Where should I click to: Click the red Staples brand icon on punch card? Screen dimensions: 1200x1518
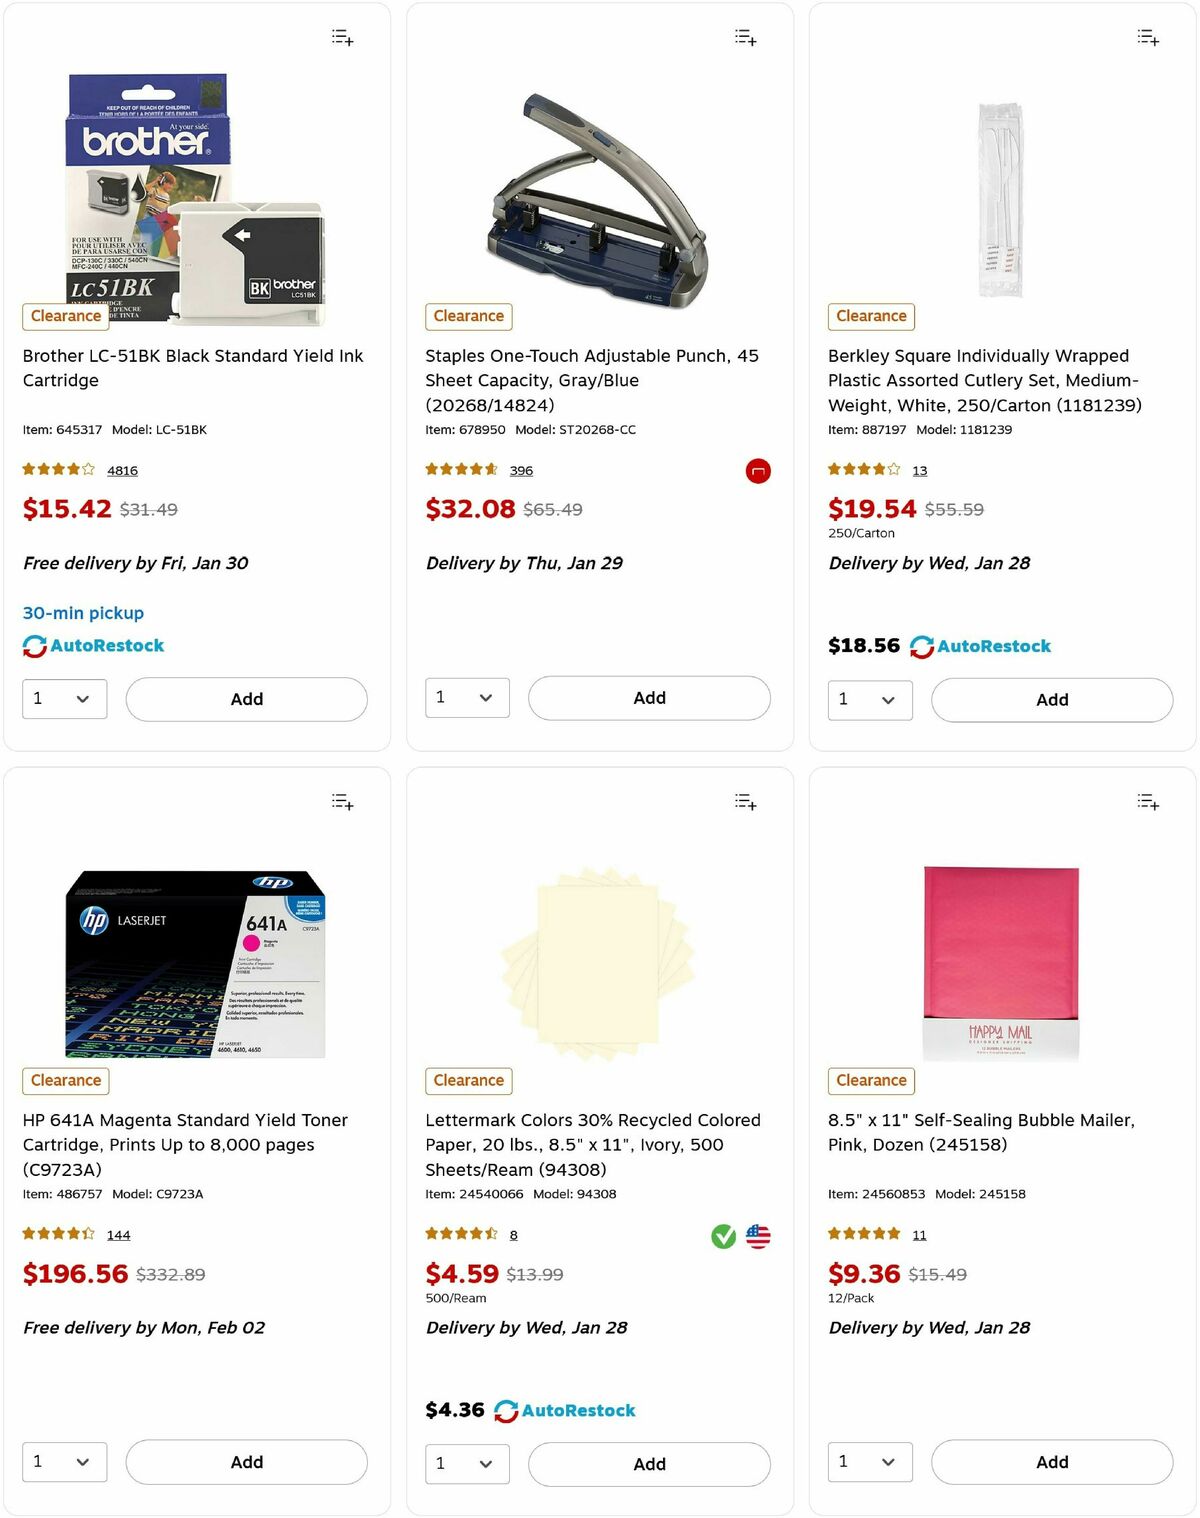pyautogui.click(x=757, y=471)
